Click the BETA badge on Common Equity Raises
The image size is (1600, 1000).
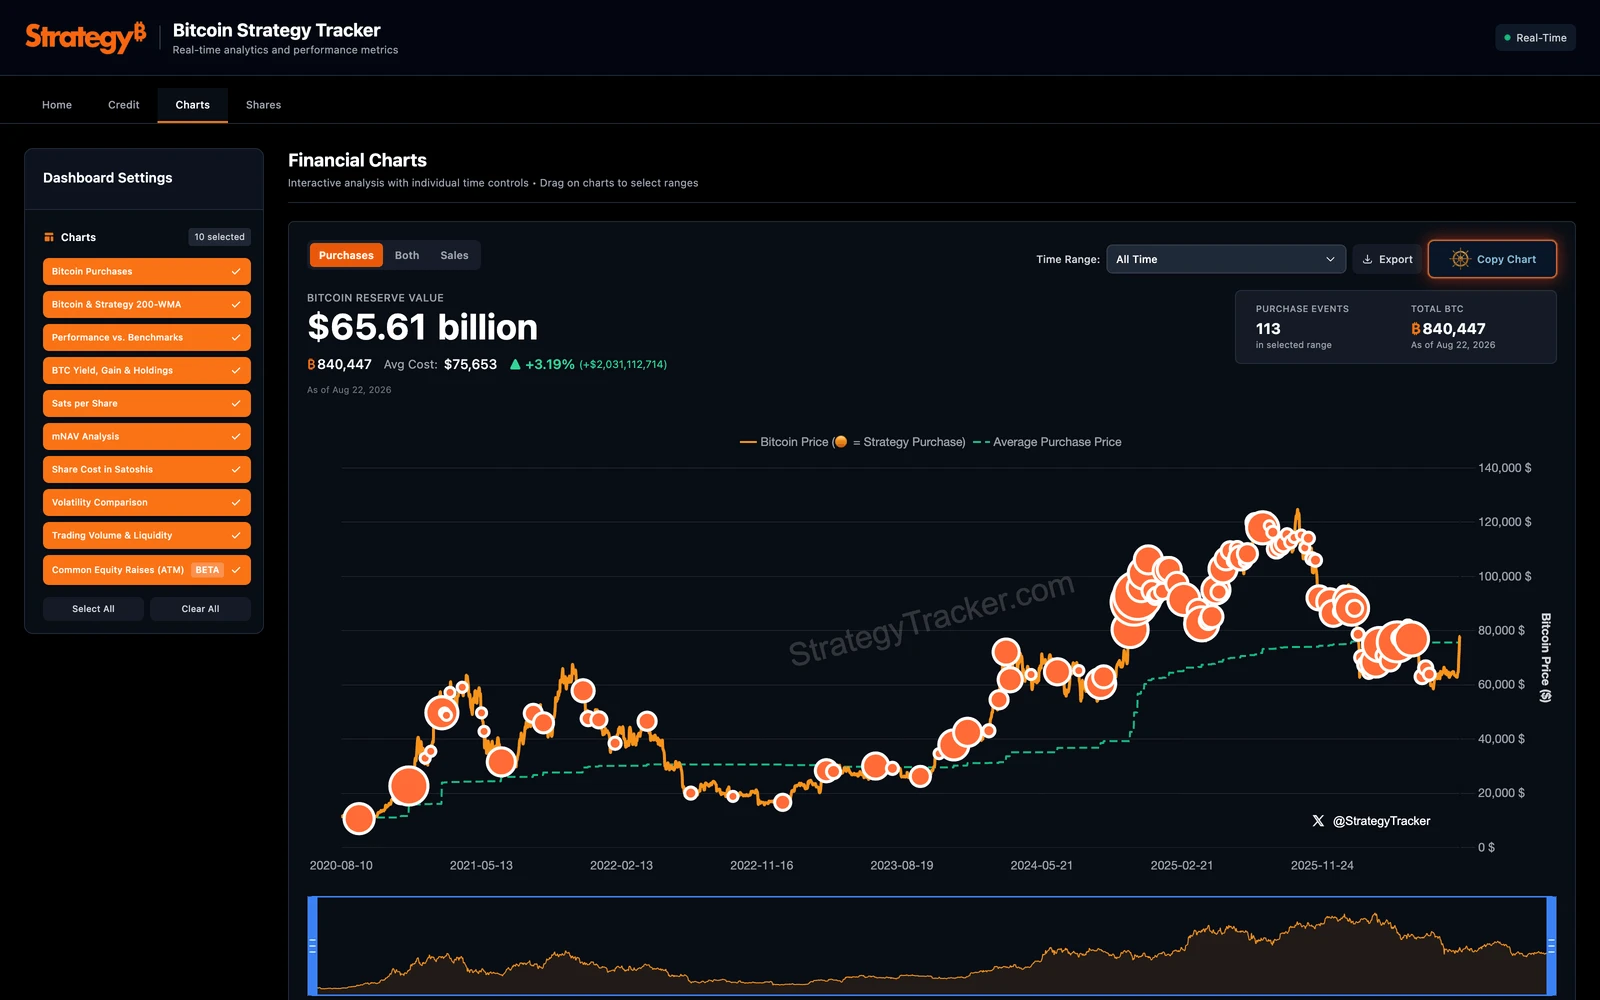click(x=207, y=570)
